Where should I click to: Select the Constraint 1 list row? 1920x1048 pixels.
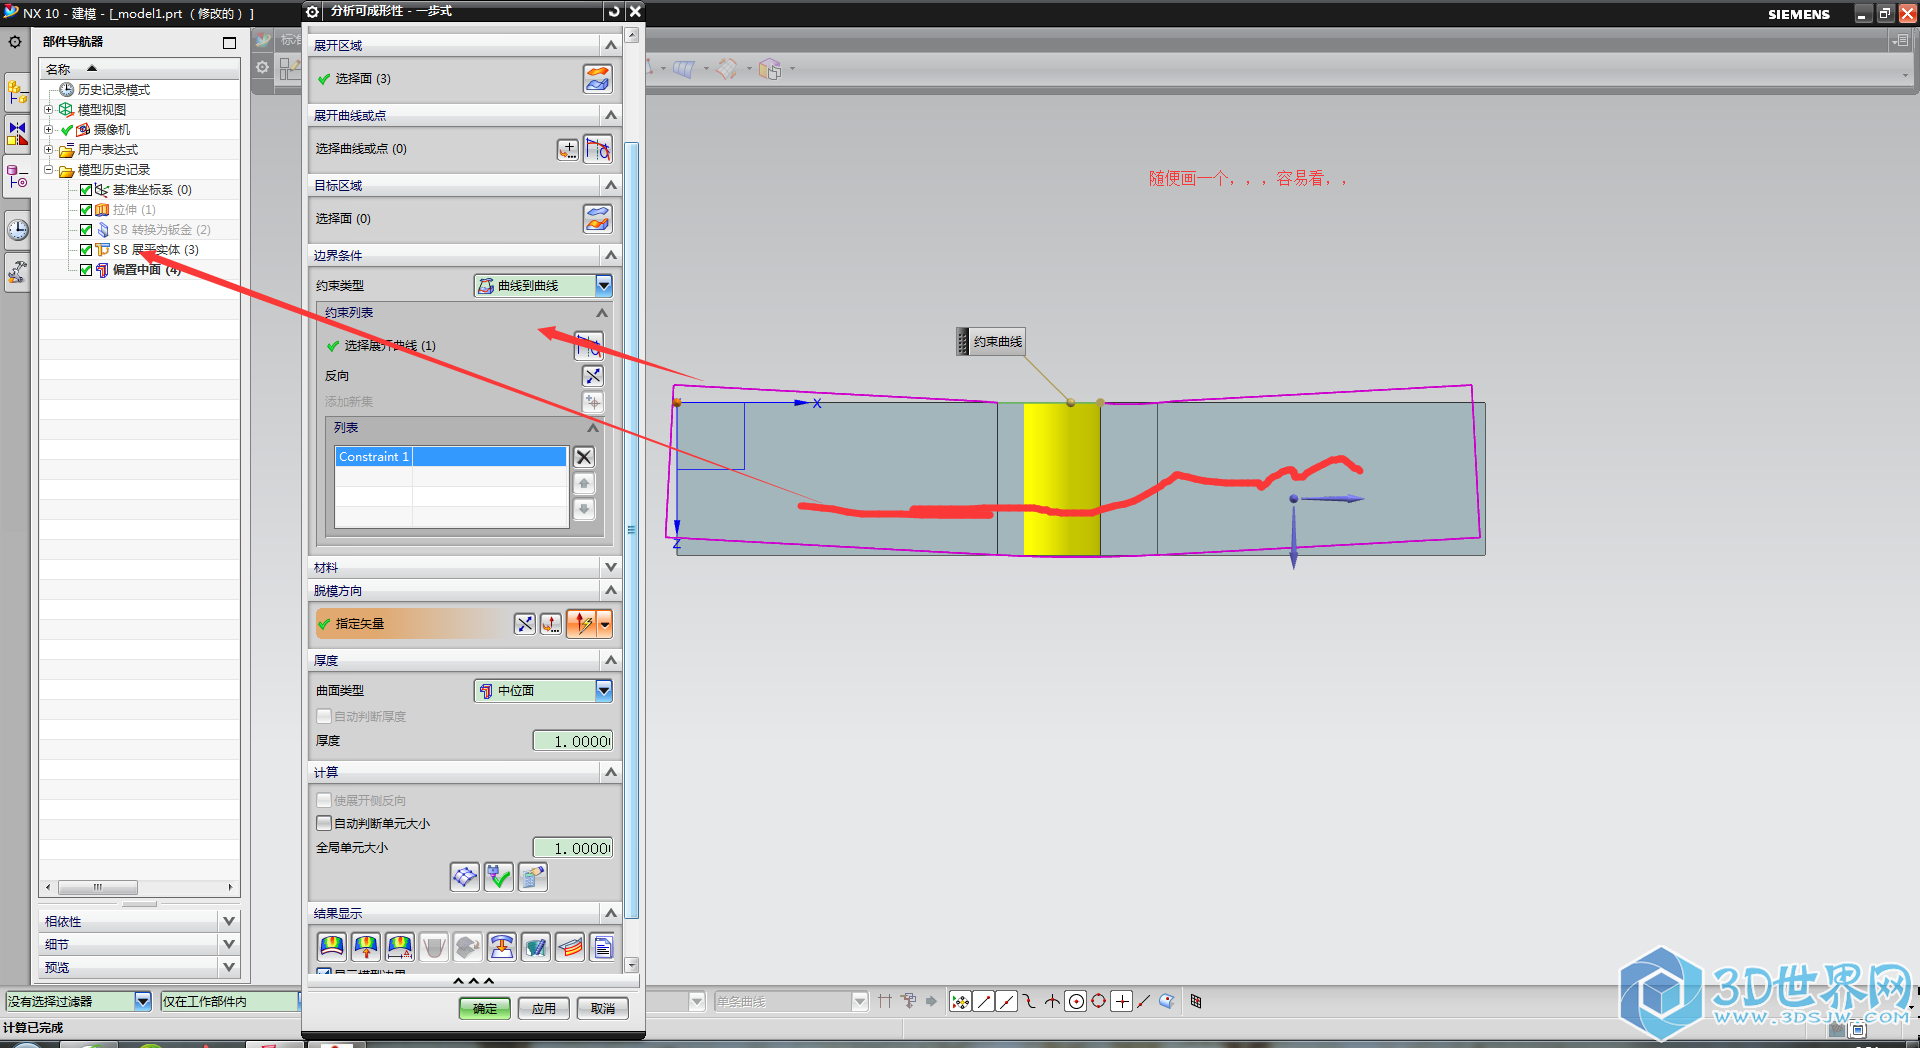tap(451, 457)
